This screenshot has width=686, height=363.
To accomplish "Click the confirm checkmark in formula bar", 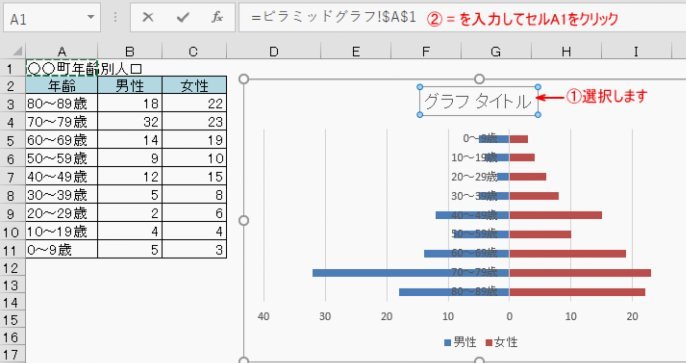I will [182, 17].
